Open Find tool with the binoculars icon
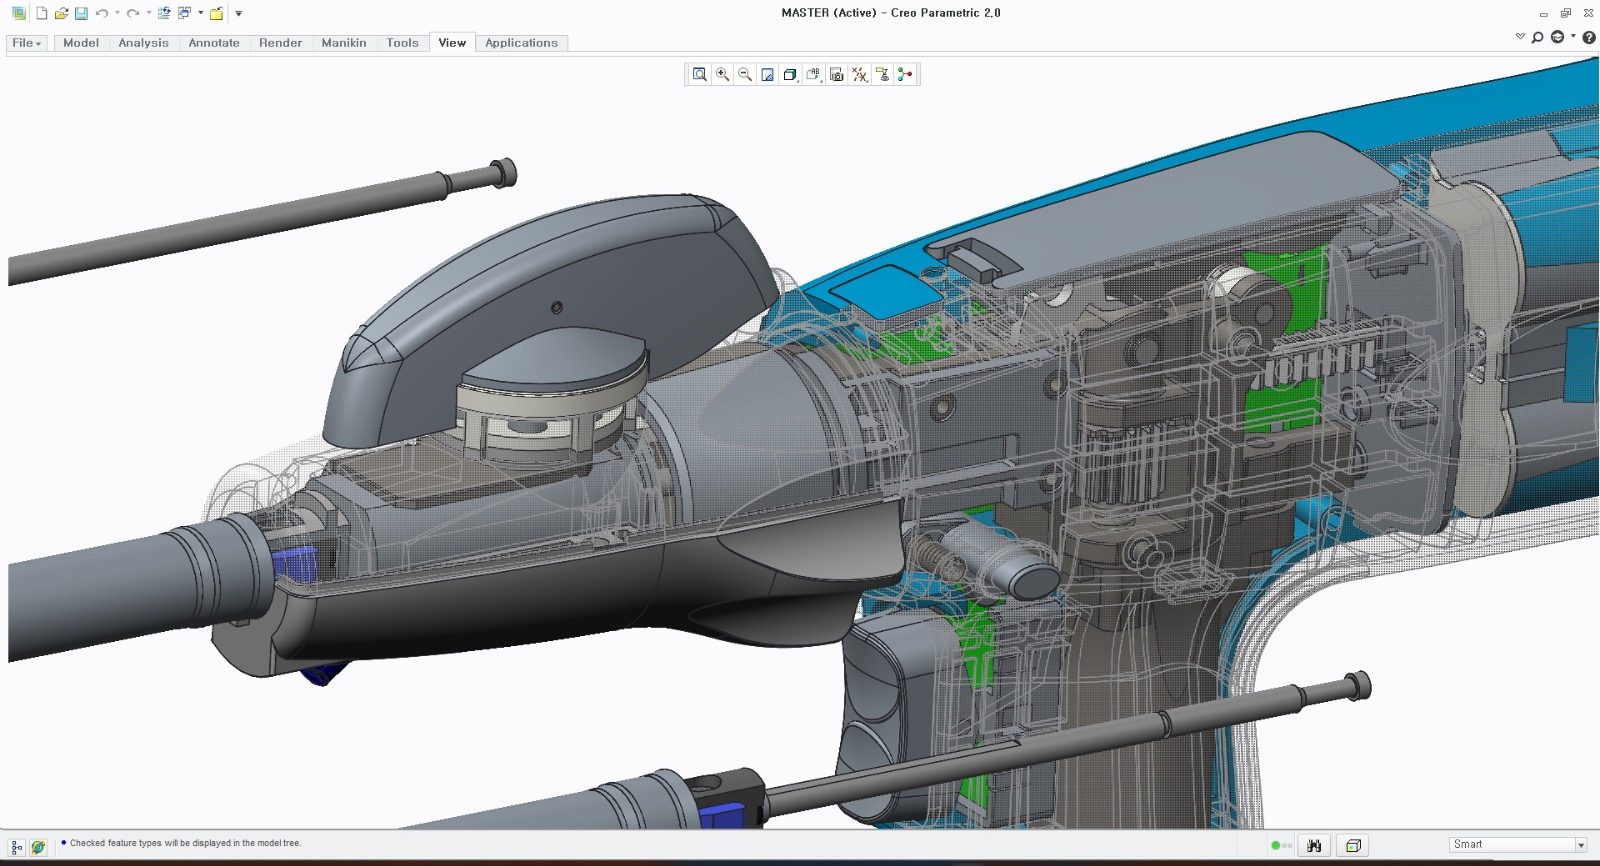The width and height of the screenshot is (1600, 866). [1314, 846]
